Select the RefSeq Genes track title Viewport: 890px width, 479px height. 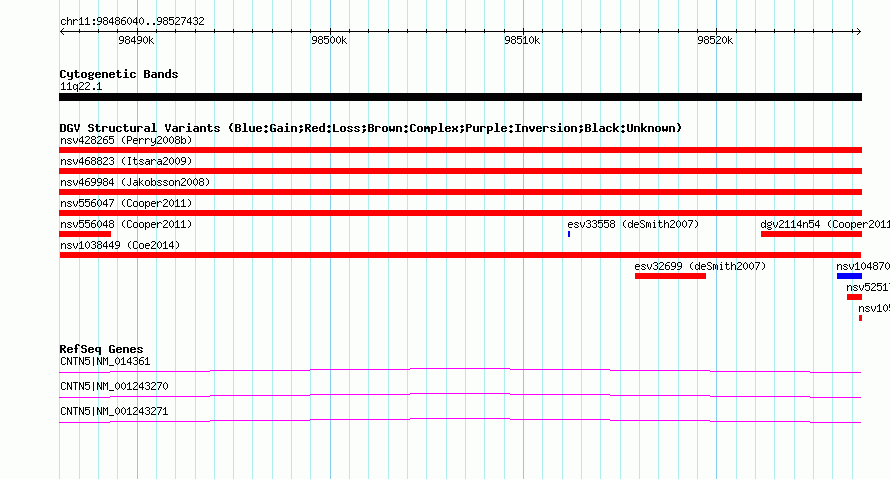click(x=102, y=349)
